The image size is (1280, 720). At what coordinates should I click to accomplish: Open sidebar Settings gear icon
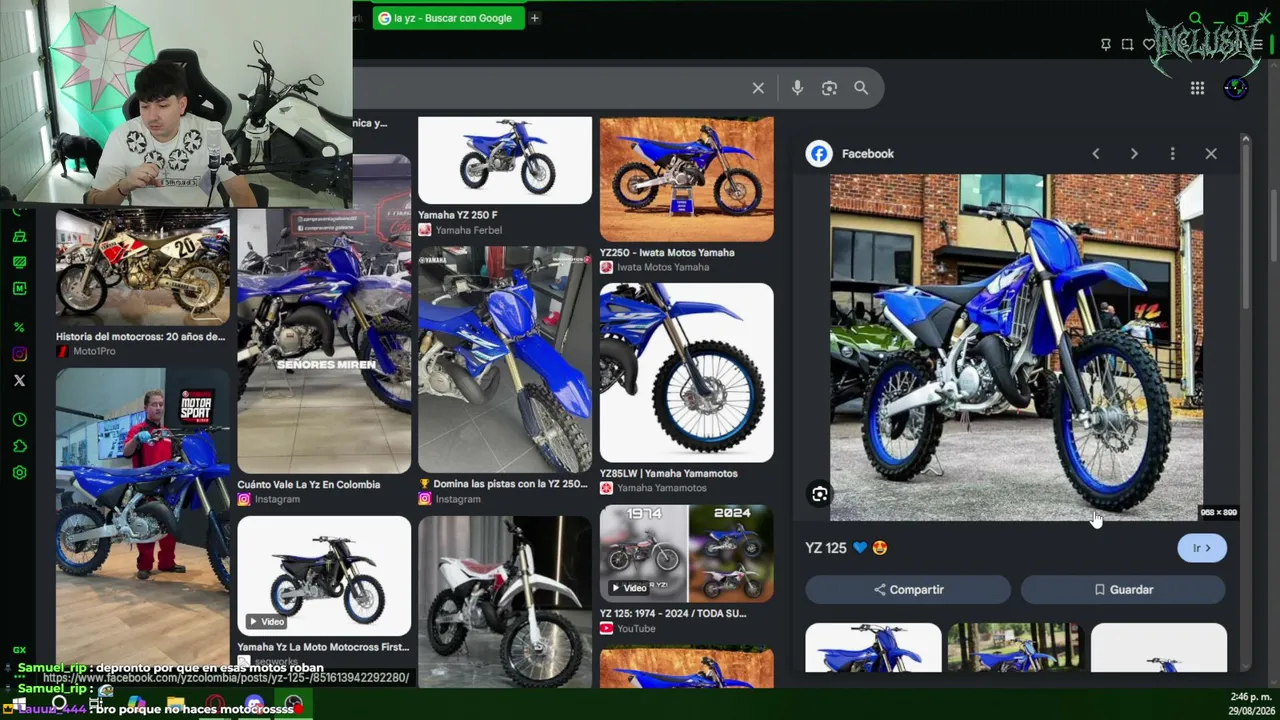[x=19, y=473]
